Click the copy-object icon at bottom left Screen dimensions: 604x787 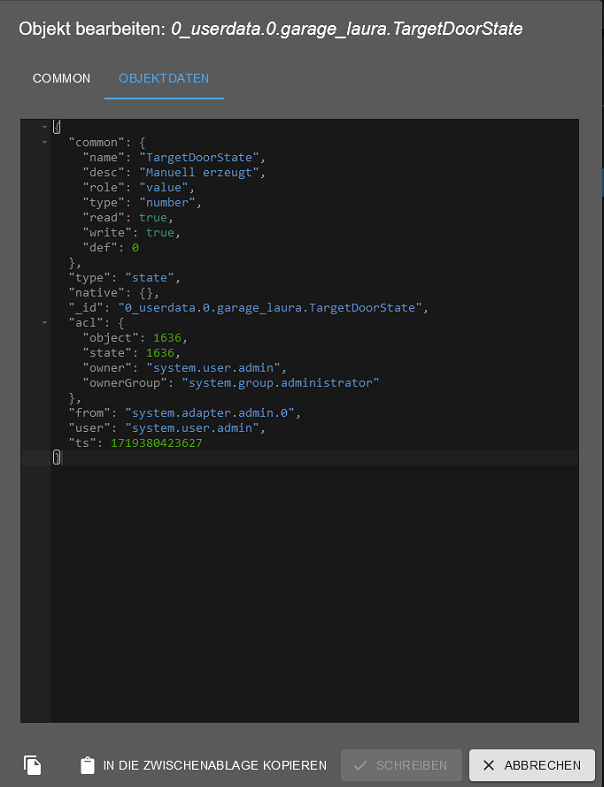click(33, 765)
